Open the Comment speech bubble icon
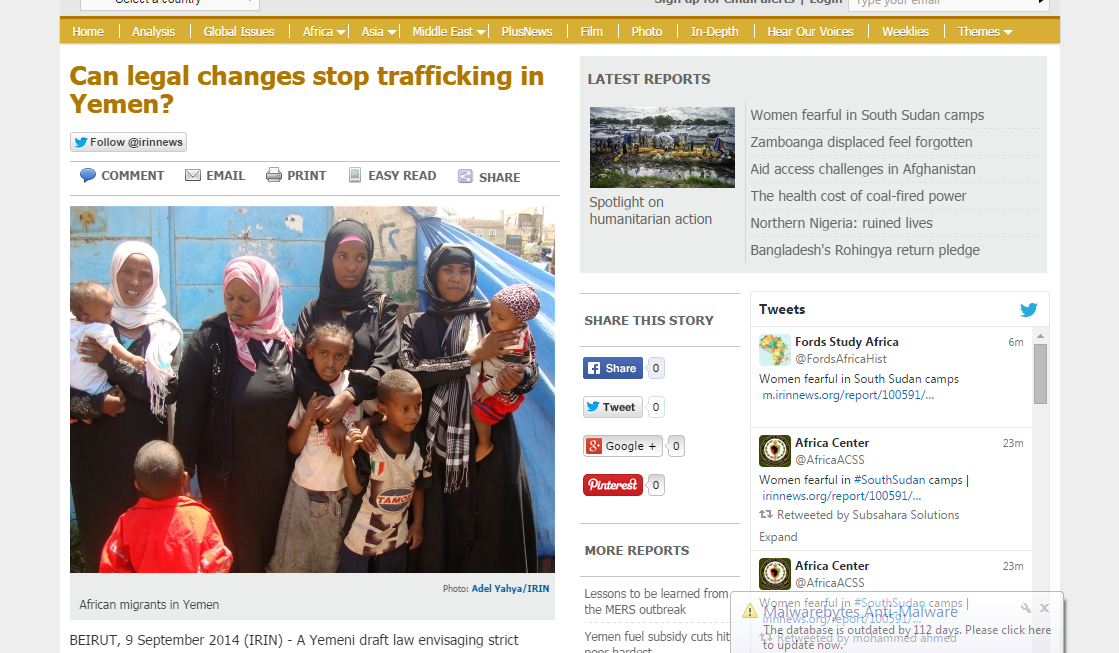 coord(88,176)
